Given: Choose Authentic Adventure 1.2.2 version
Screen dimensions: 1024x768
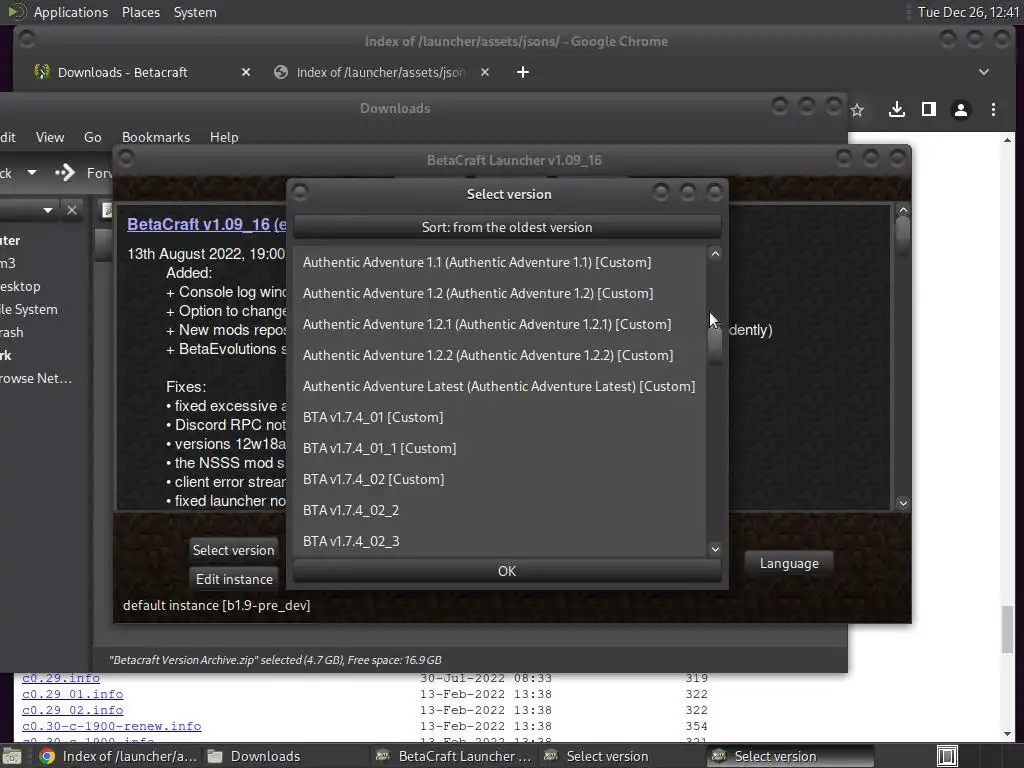Looking at the screenshot, I should (x=500, y=355).
